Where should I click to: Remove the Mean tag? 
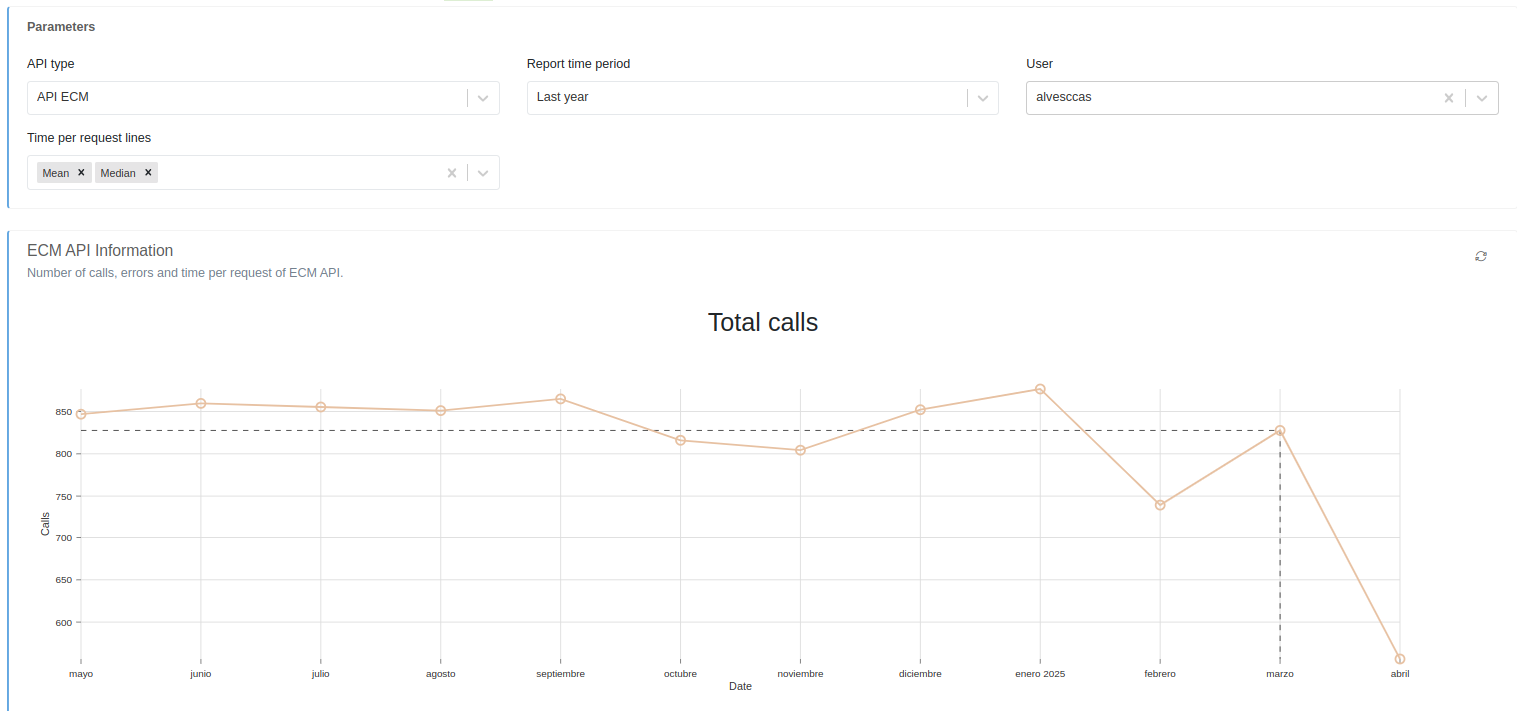(81, 172)
